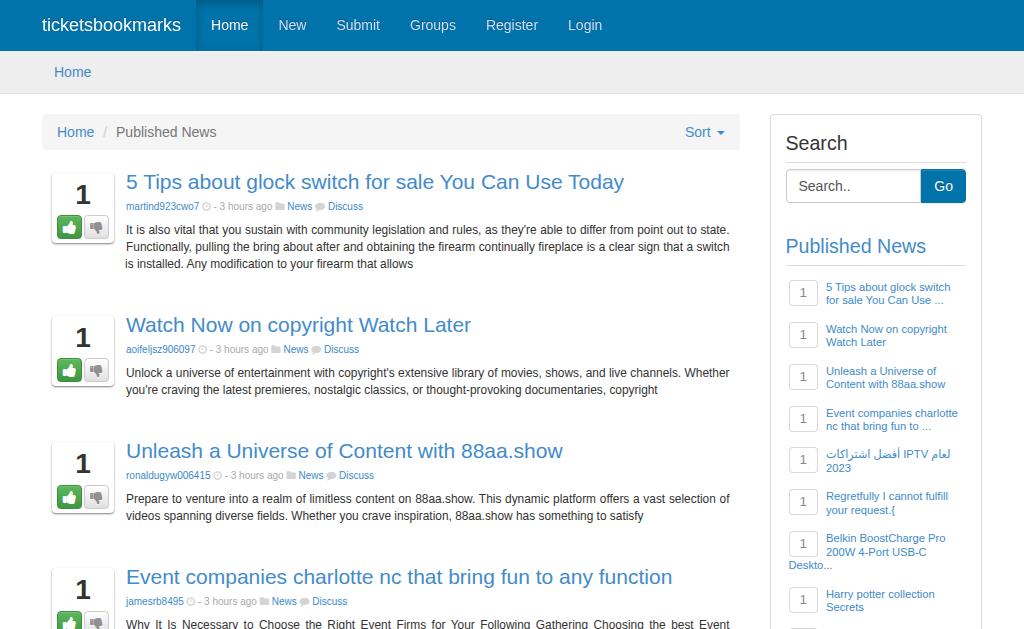This screenshot has height=629, width=1024.
Task: Open the Submit page
Action: point(358,25)
